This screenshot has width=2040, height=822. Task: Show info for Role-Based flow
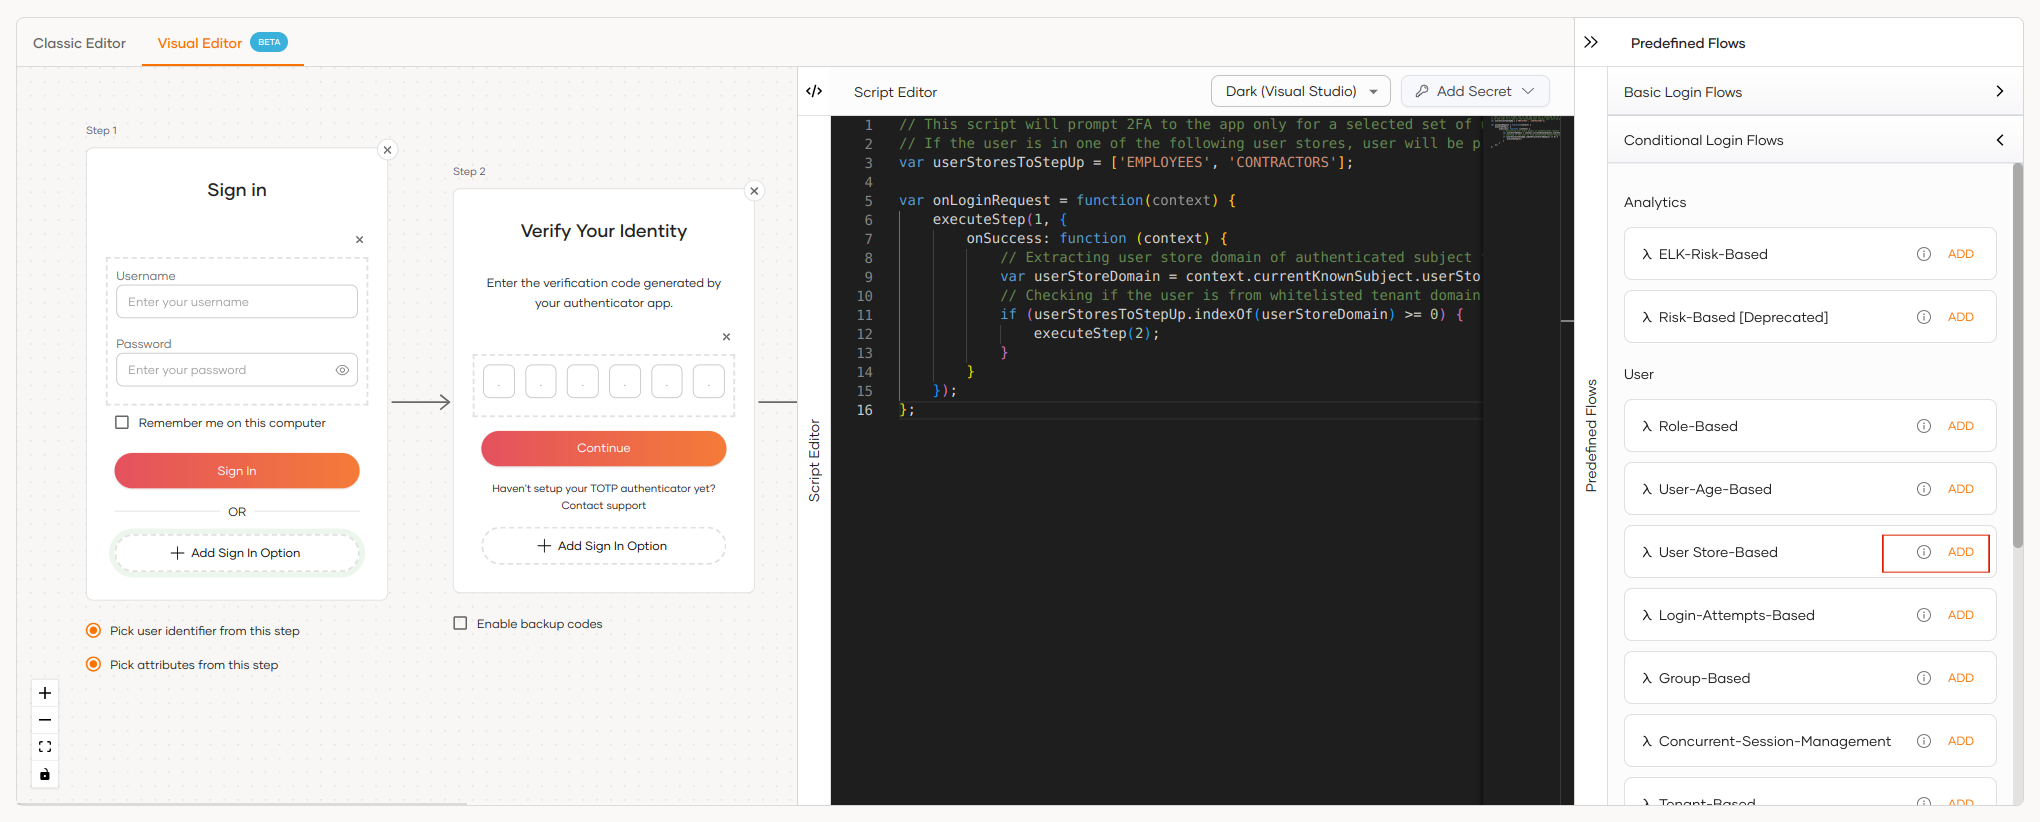(x=1924, y=426)
